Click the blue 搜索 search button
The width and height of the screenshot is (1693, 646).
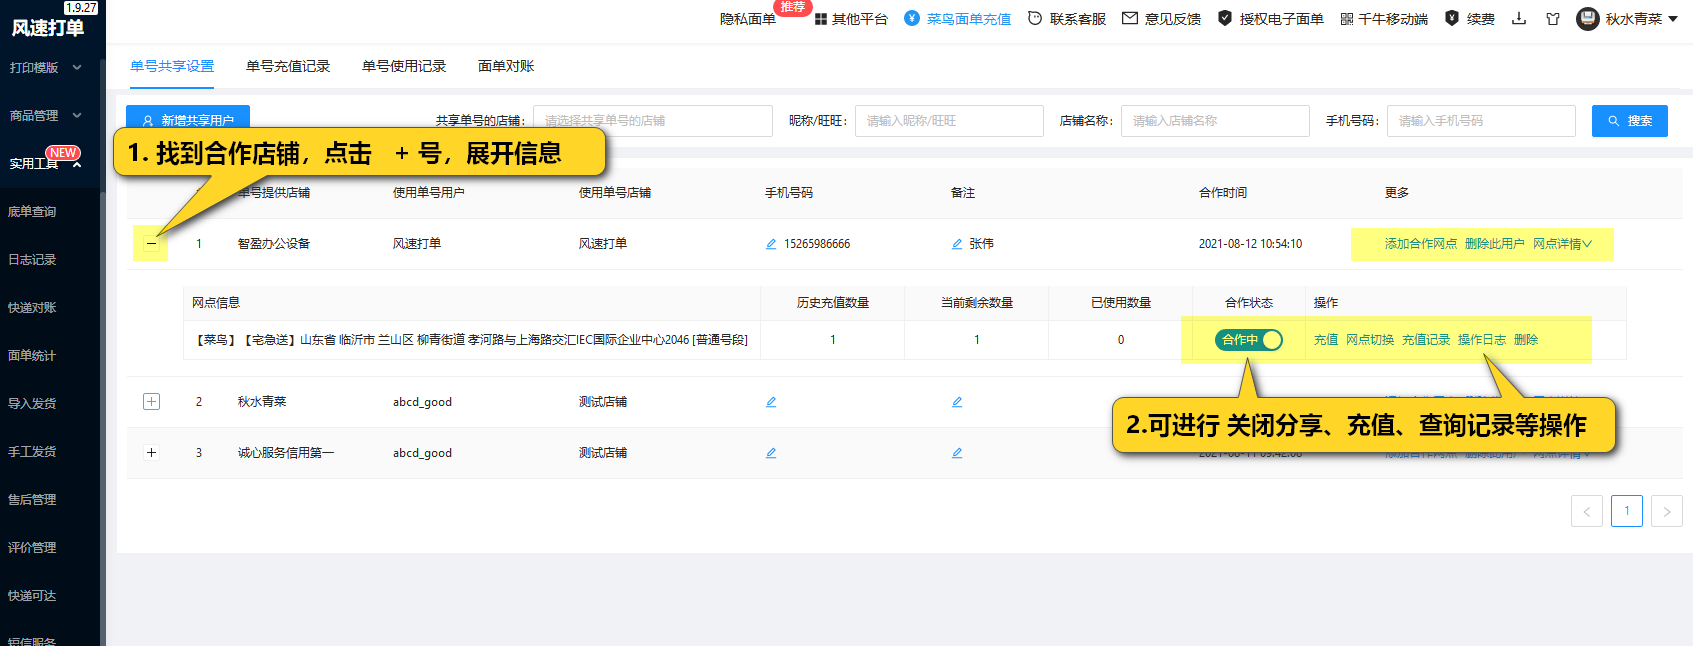(x=1629, y=121)
